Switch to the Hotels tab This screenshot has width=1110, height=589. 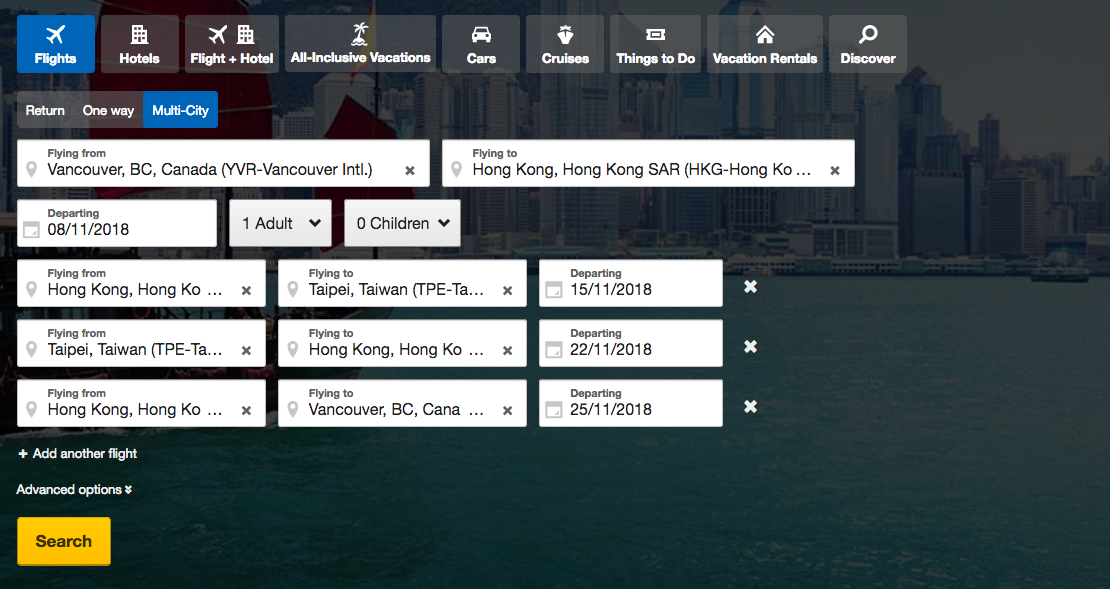click(139, 44)
